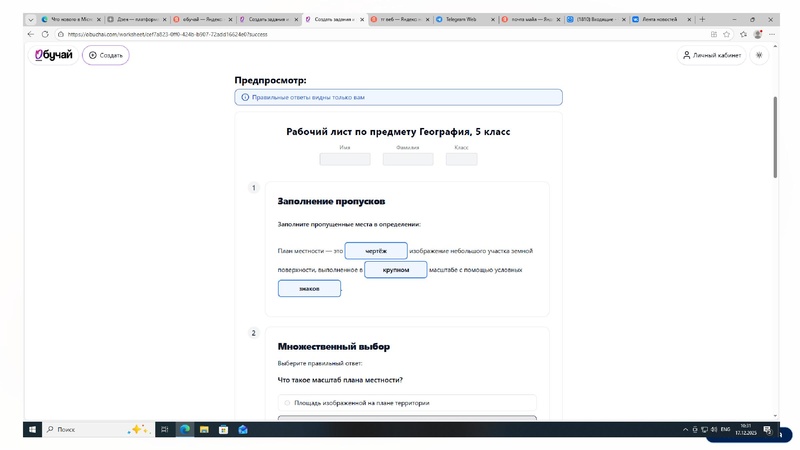This screenshot has width=800, height=450.
Task: Switch to 'Дзен — платформа' tab
Action: tap(137, 19)
